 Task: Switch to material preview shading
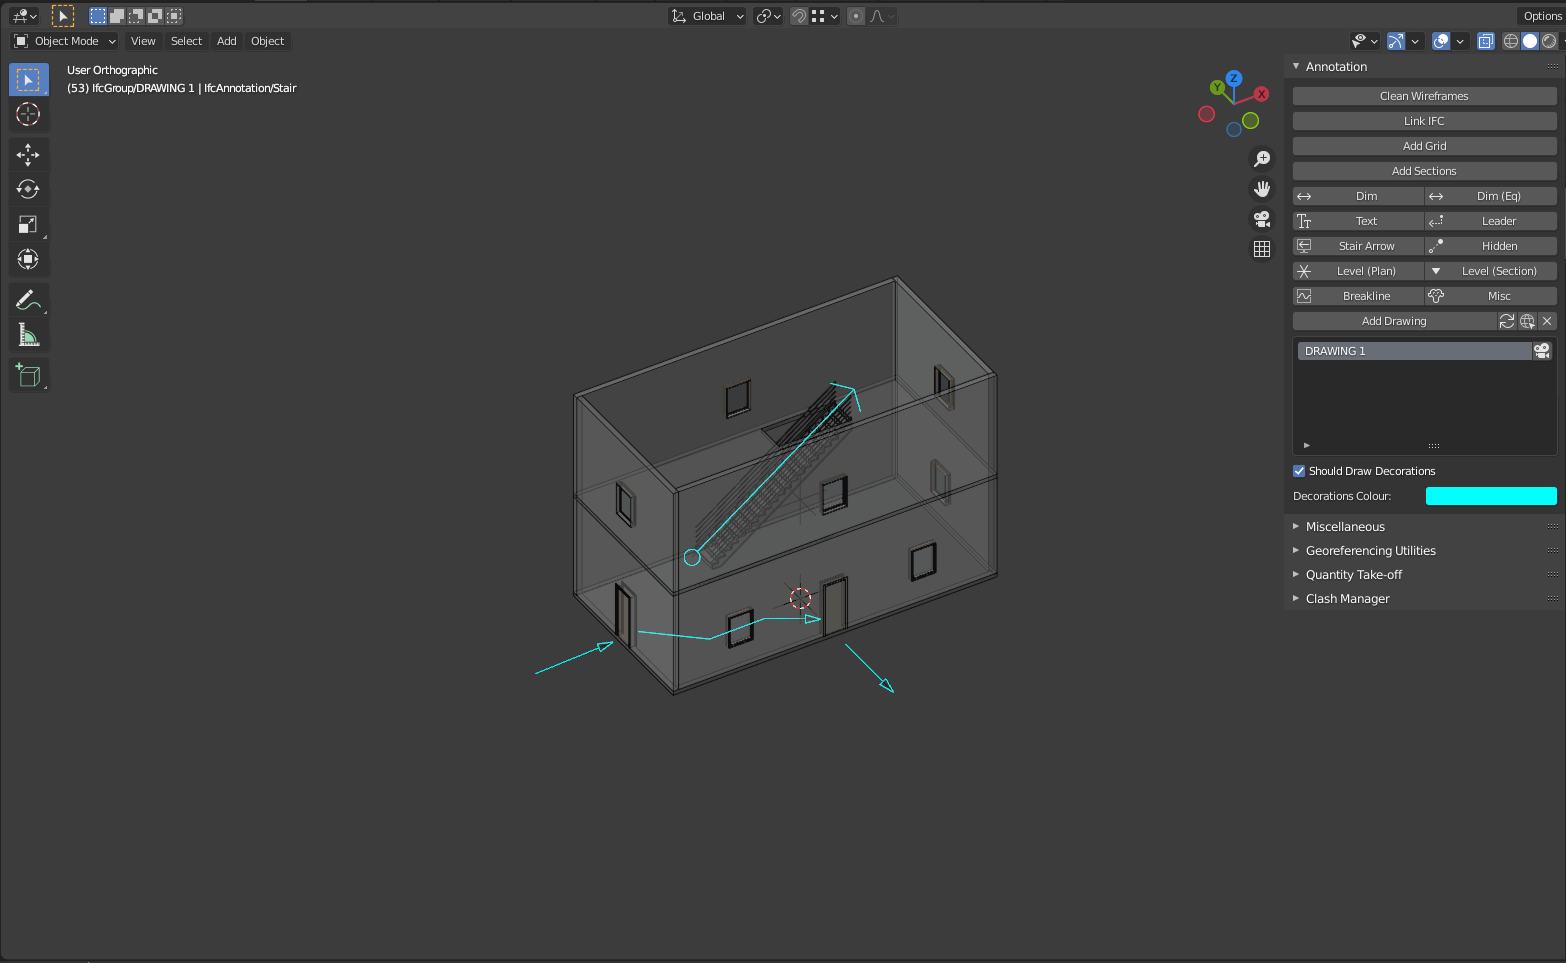(1549, 41)
